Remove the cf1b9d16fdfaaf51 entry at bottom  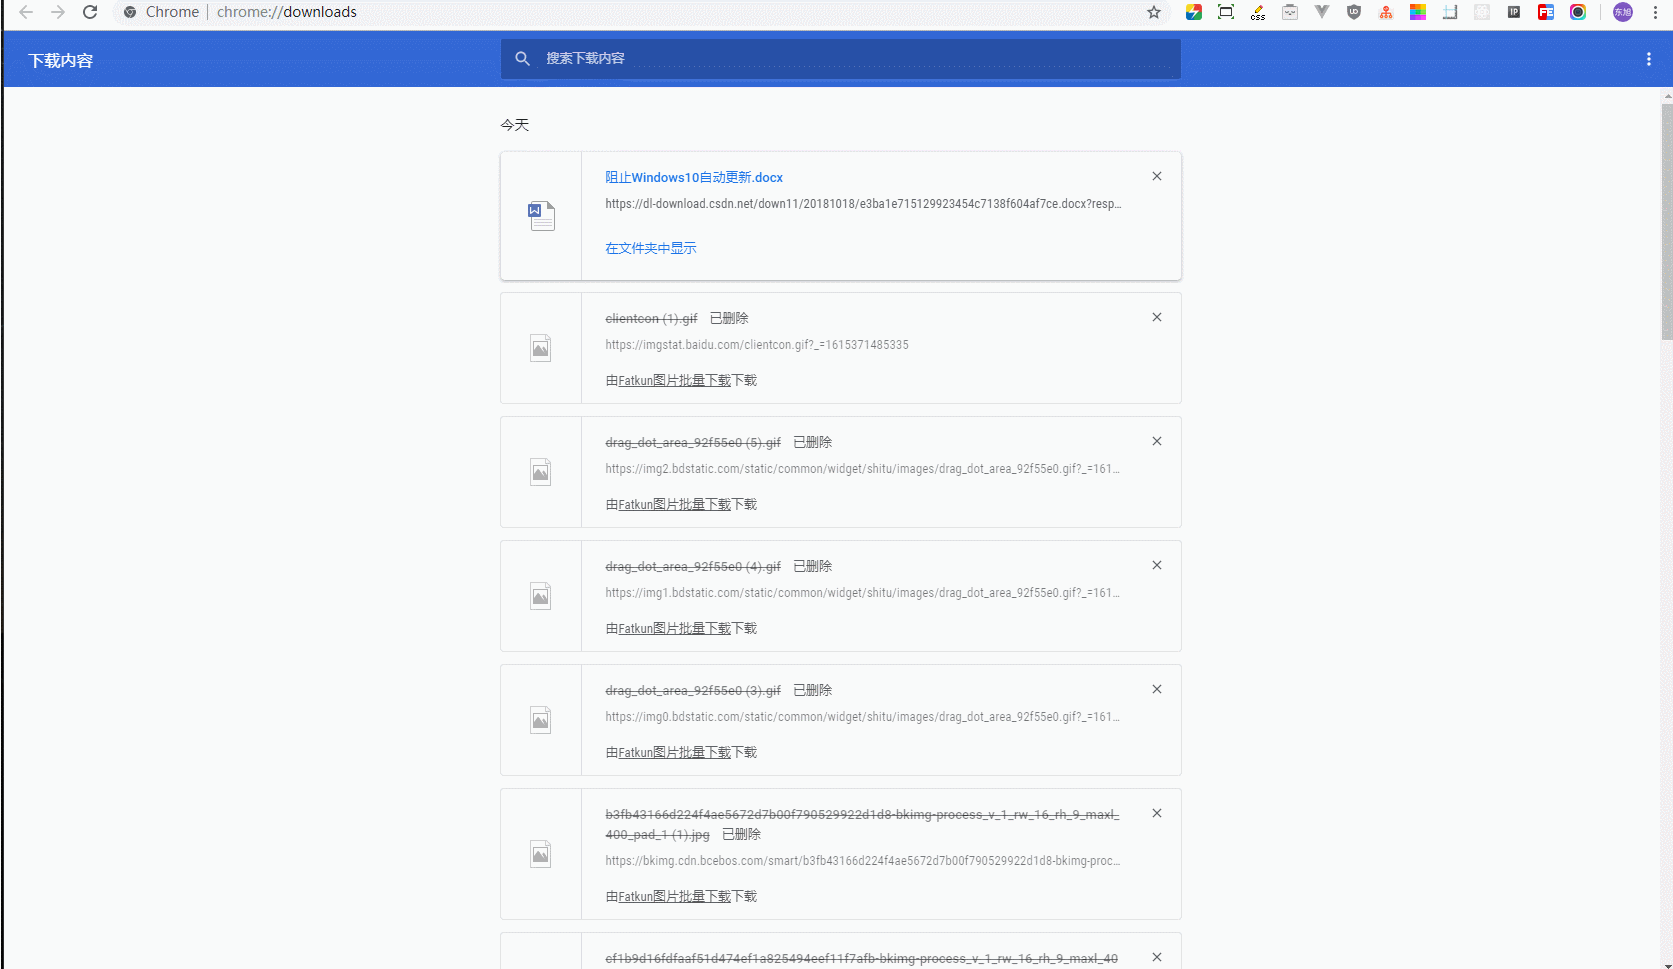(x=1157, y=957)
